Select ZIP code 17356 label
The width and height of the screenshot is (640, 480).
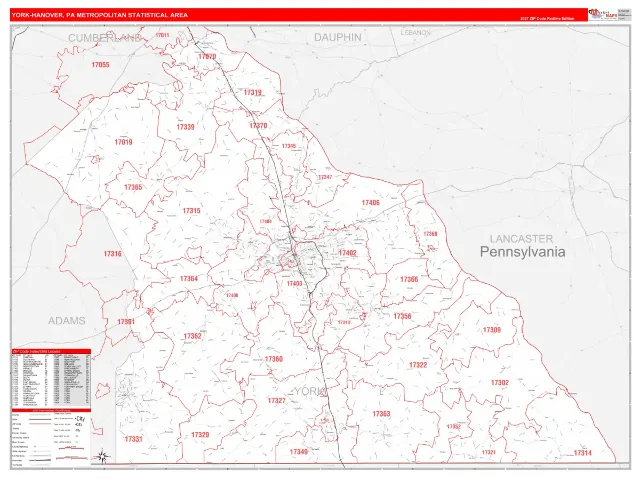tap(402, 316)
